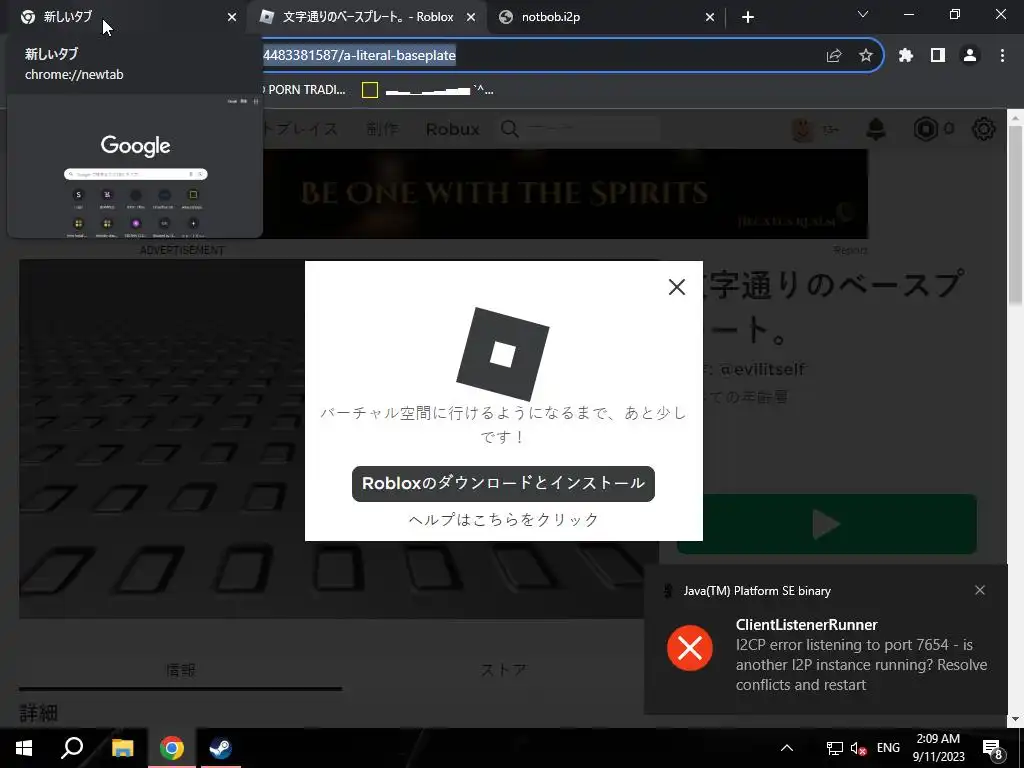The height and width of the screenshot is (768, 1024).
Task: Select the 情報 tab
Action: point(180,670)
